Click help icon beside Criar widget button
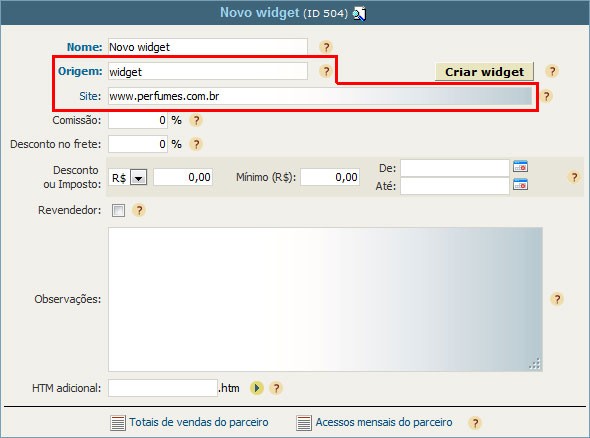Image resolution: width=590 pixels, height=438 pixels. [x=552, y=71]
